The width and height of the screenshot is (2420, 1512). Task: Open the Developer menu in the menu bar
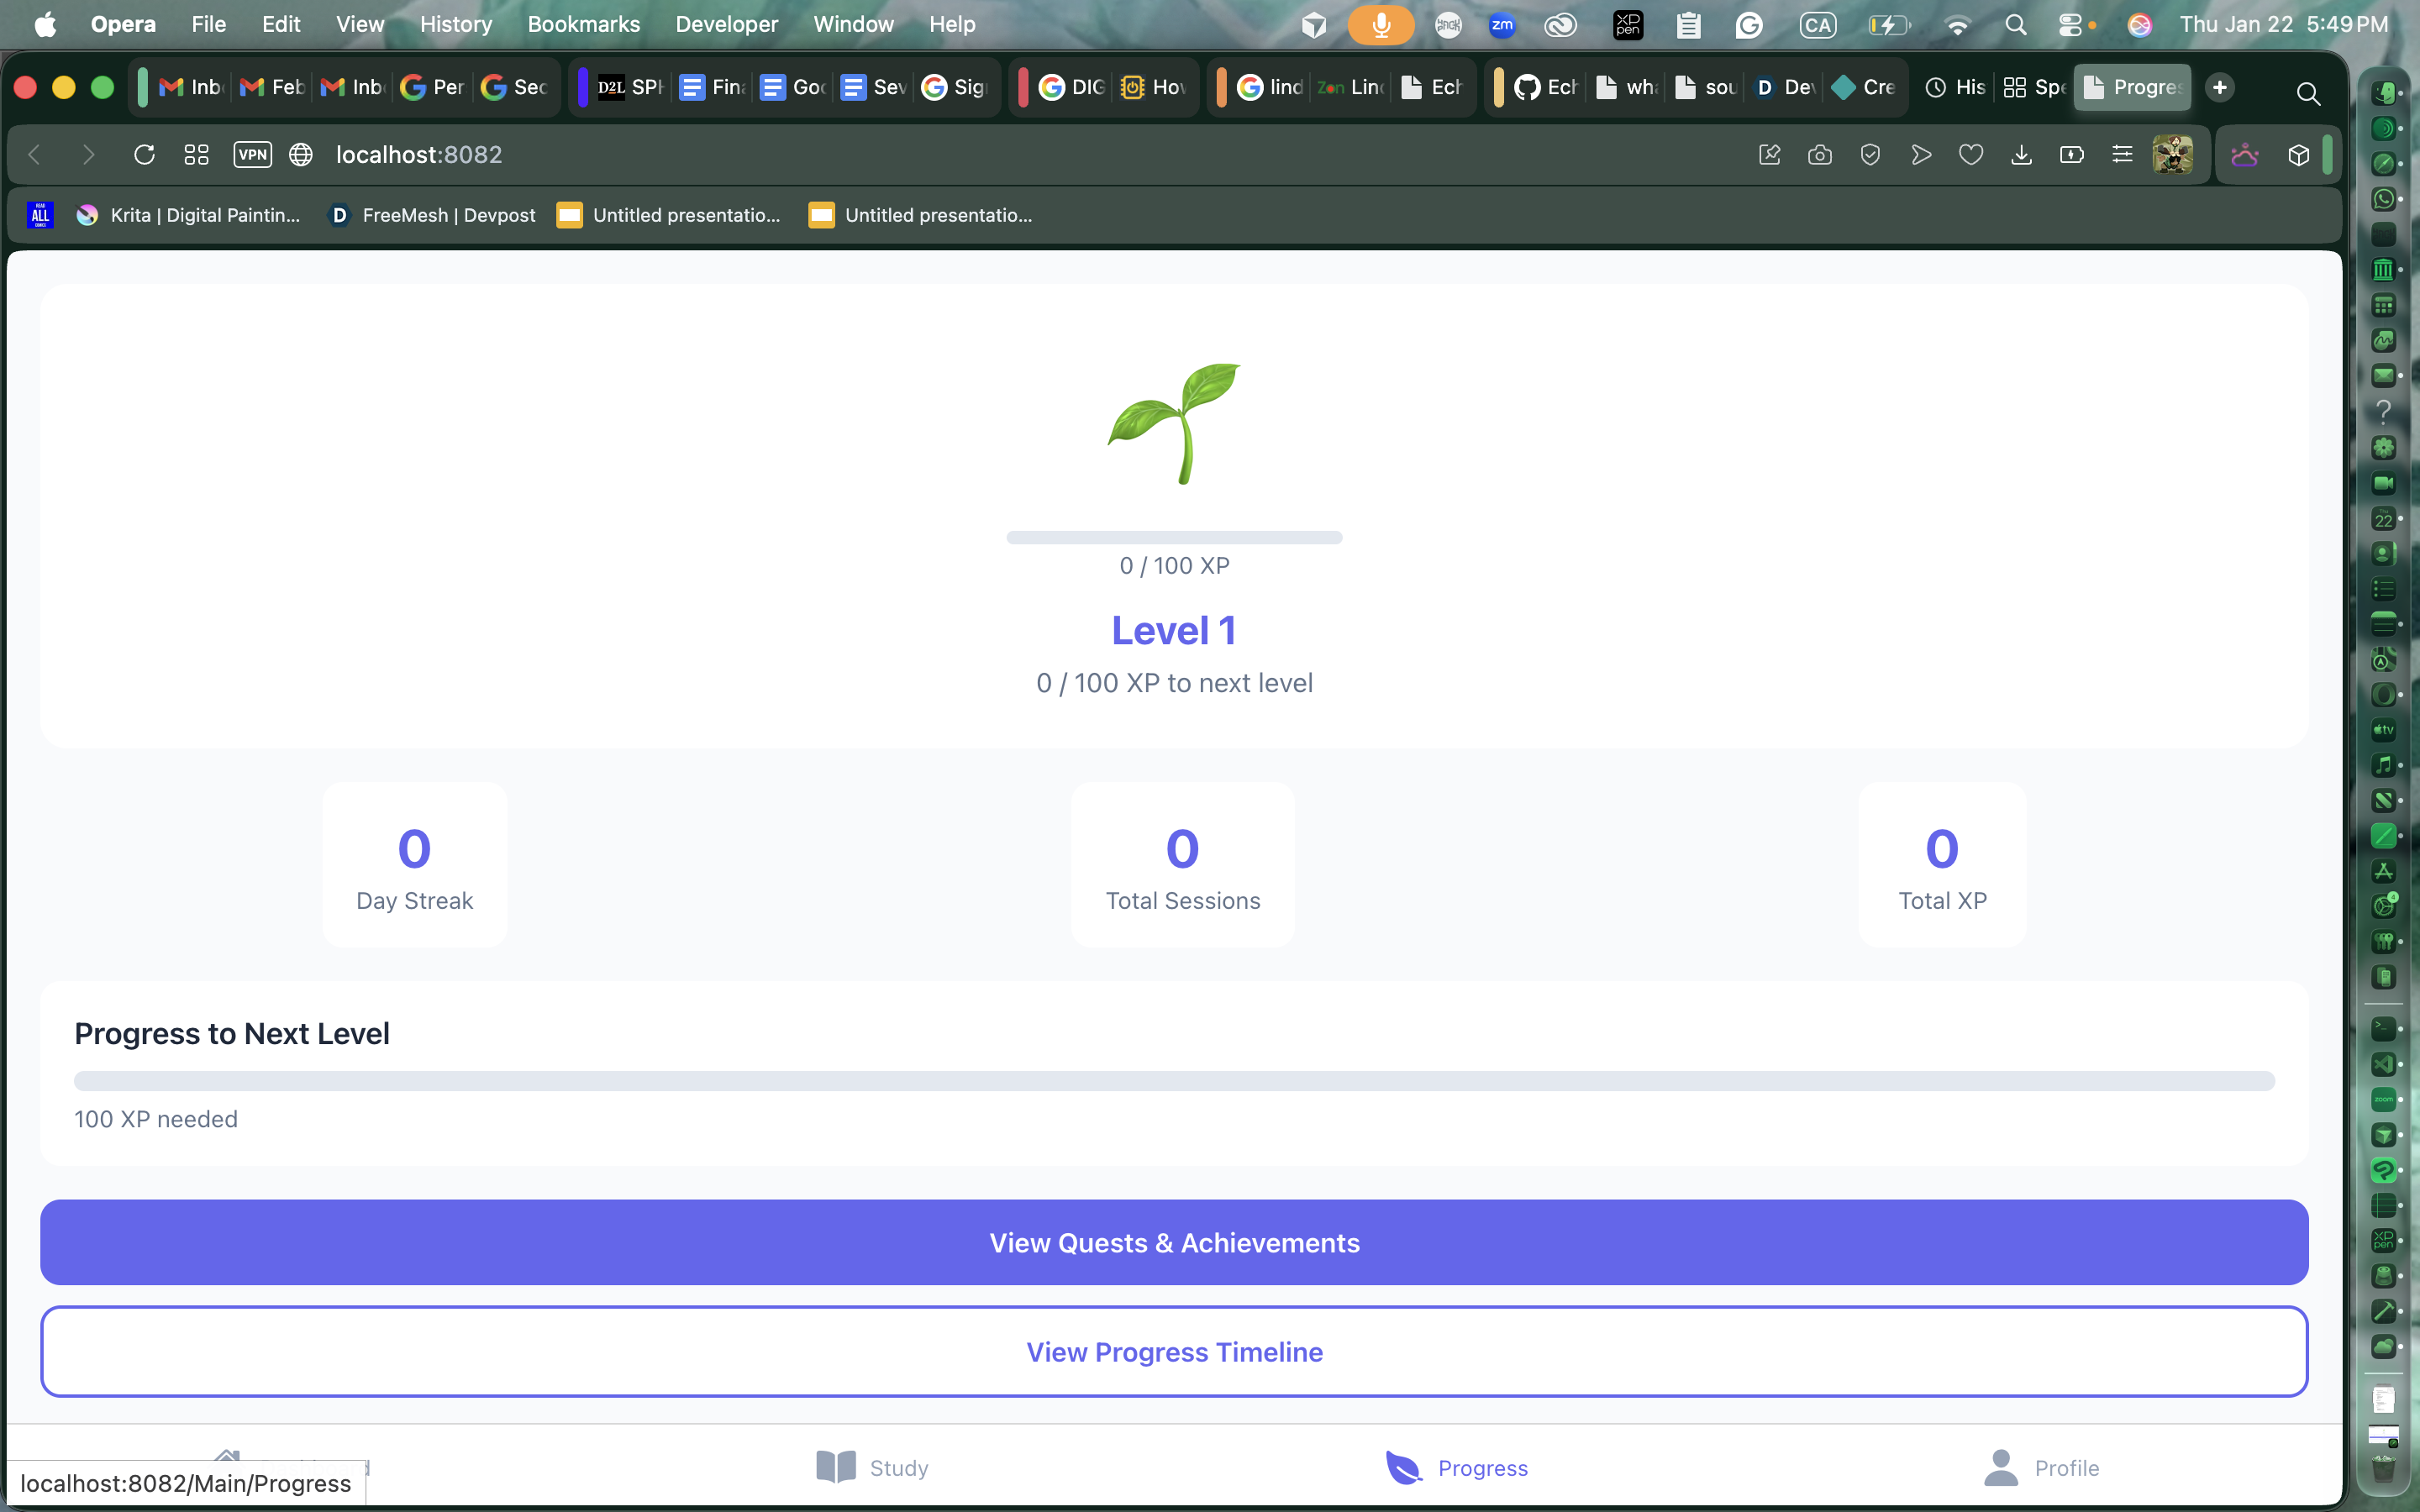click(x=726, y=24)
